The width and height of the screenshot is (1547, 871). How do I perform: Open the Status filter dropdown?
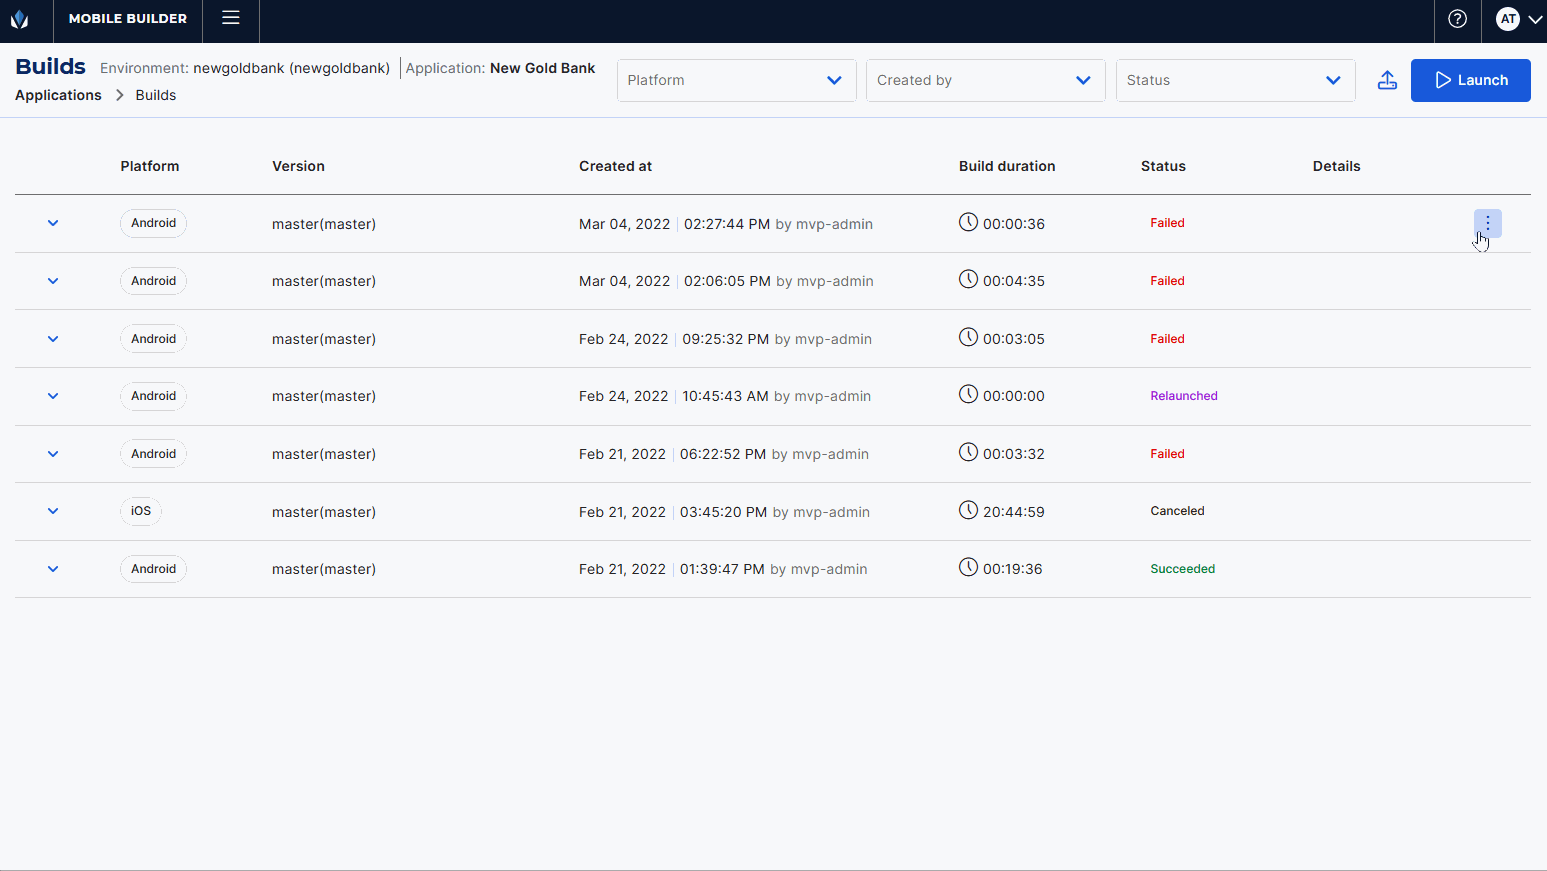point(1235,80)
